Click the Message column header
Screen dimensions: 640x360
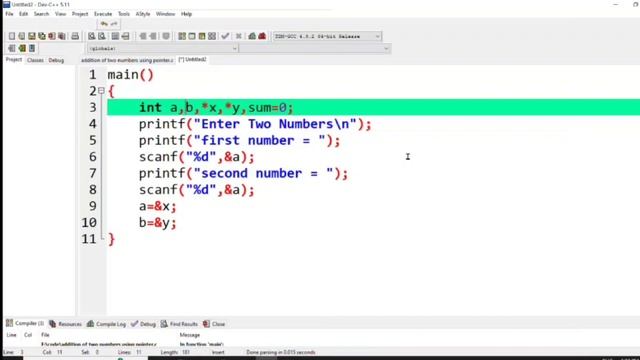[x=190, y=335]
